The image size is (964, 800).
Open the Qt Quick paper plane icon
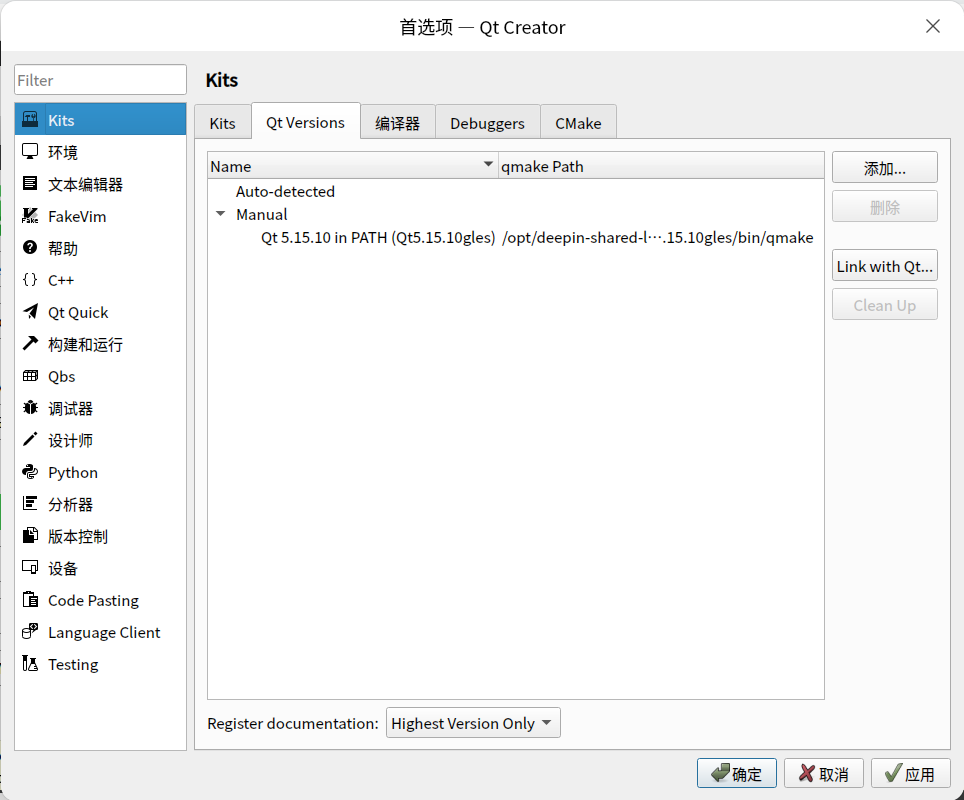point(30,311)
